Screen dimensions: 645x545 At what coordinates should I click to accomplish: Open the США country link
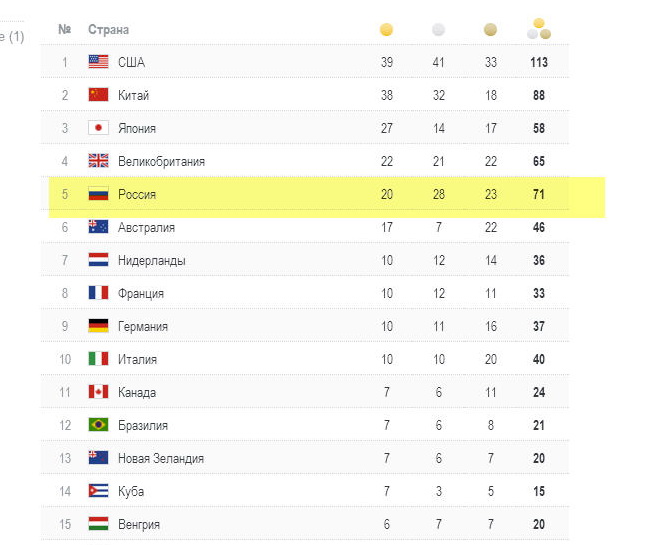tap(131, 62)
